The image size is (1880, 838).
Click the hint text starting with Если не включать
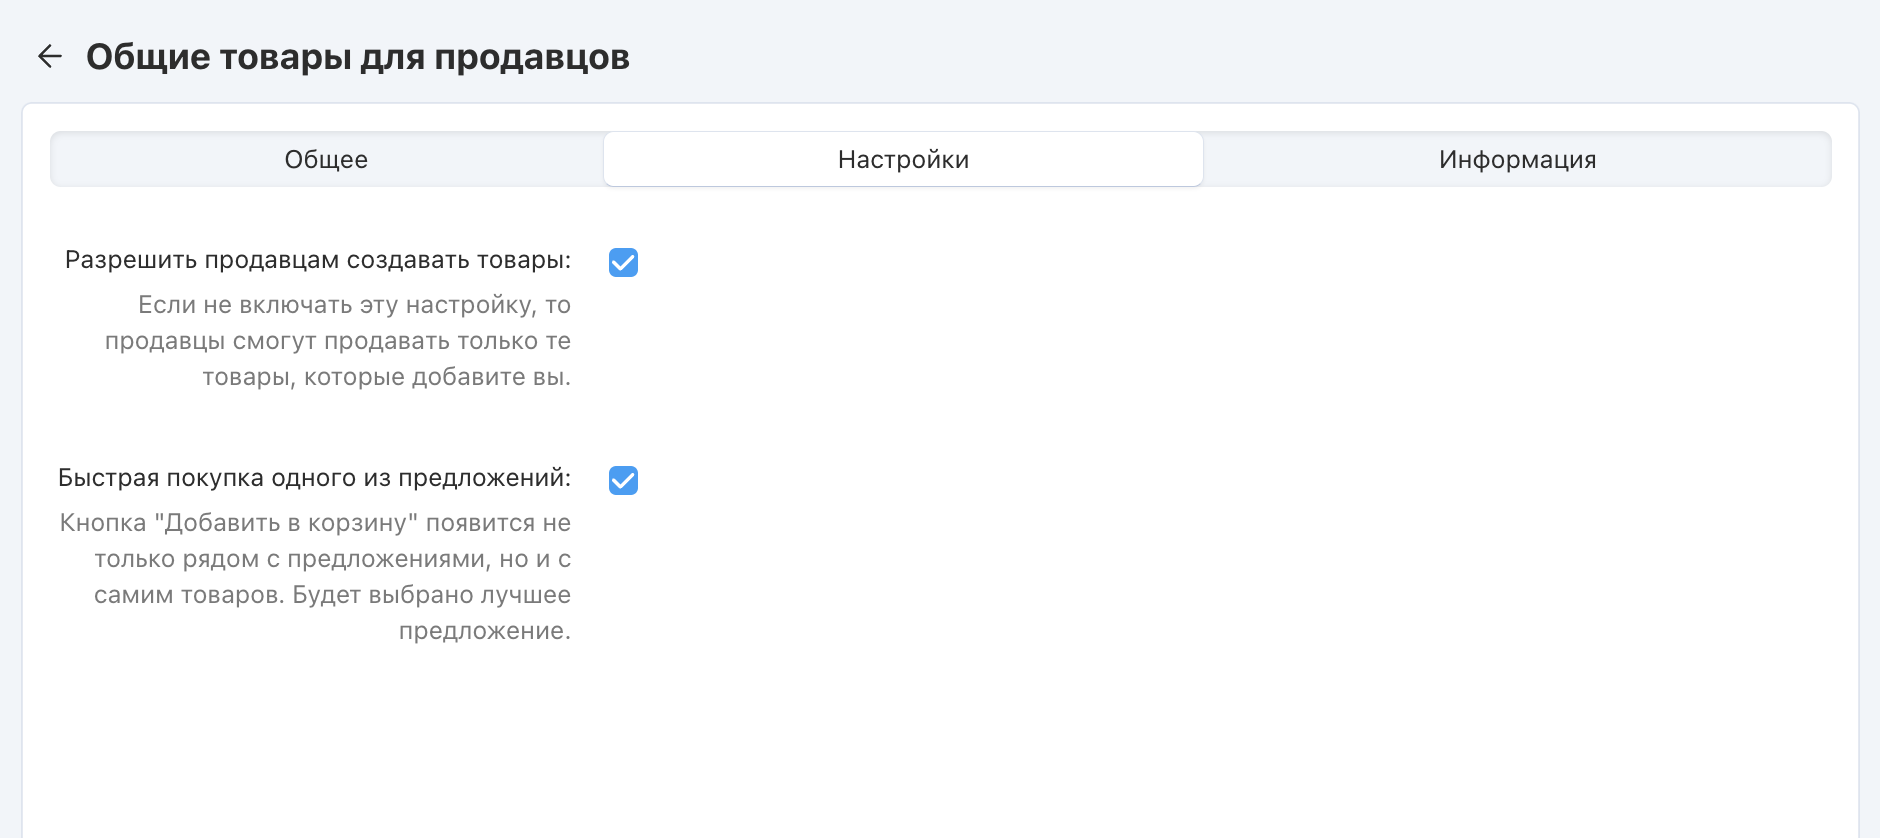(x=354, y=305)
